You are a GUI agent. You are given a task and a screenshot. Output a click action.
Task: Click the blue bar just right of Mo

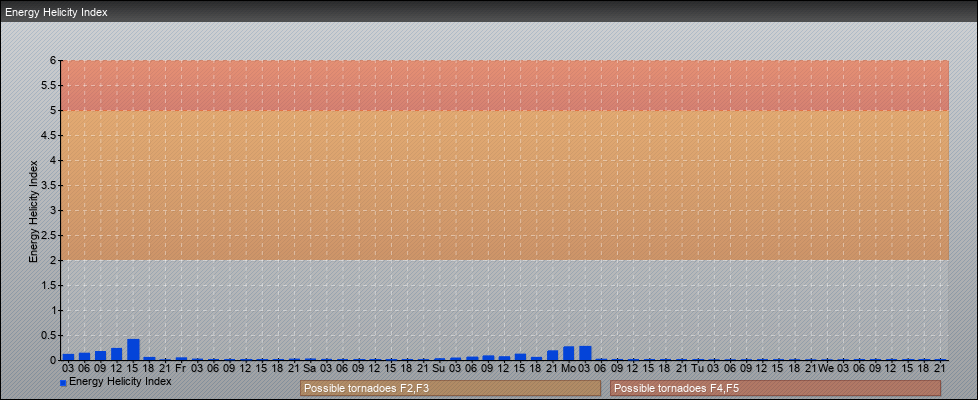click(x=585, y=353)
